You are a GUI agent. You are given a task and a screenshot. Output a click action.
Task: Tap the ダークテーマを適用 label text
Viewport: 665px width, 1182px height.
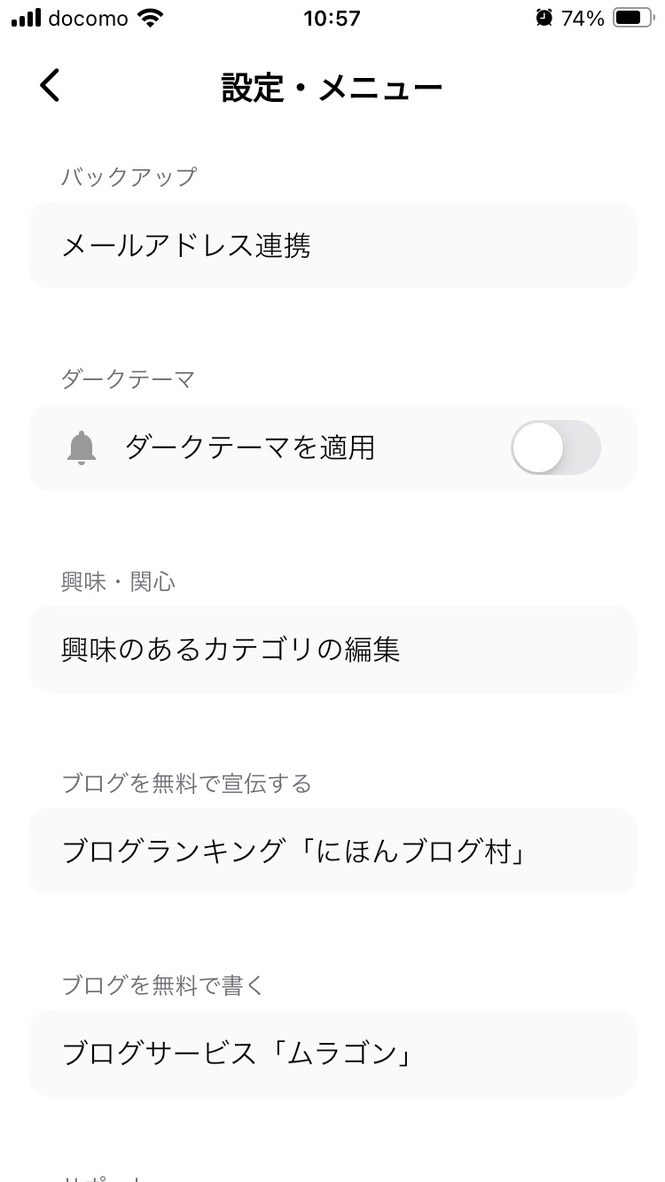[x=250, y=448]
